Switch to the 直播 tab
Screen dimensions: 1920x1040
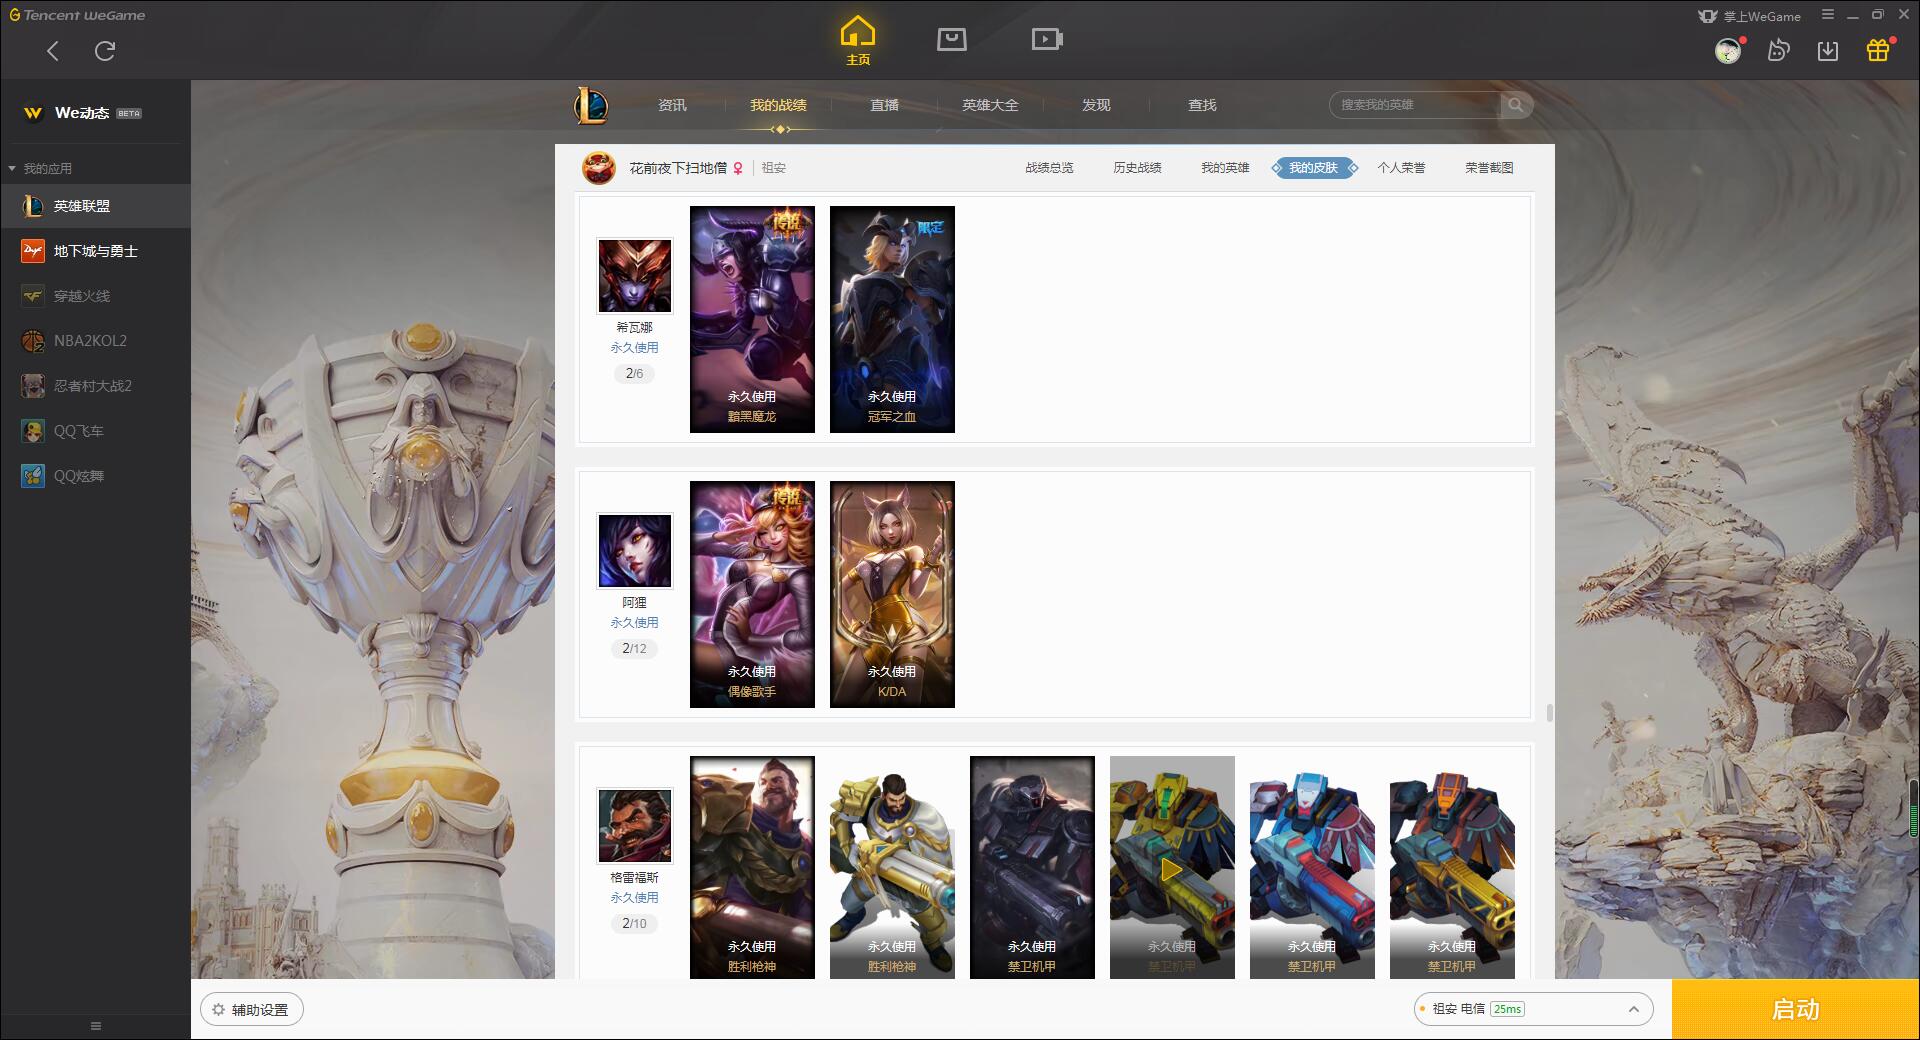[884, 105]
